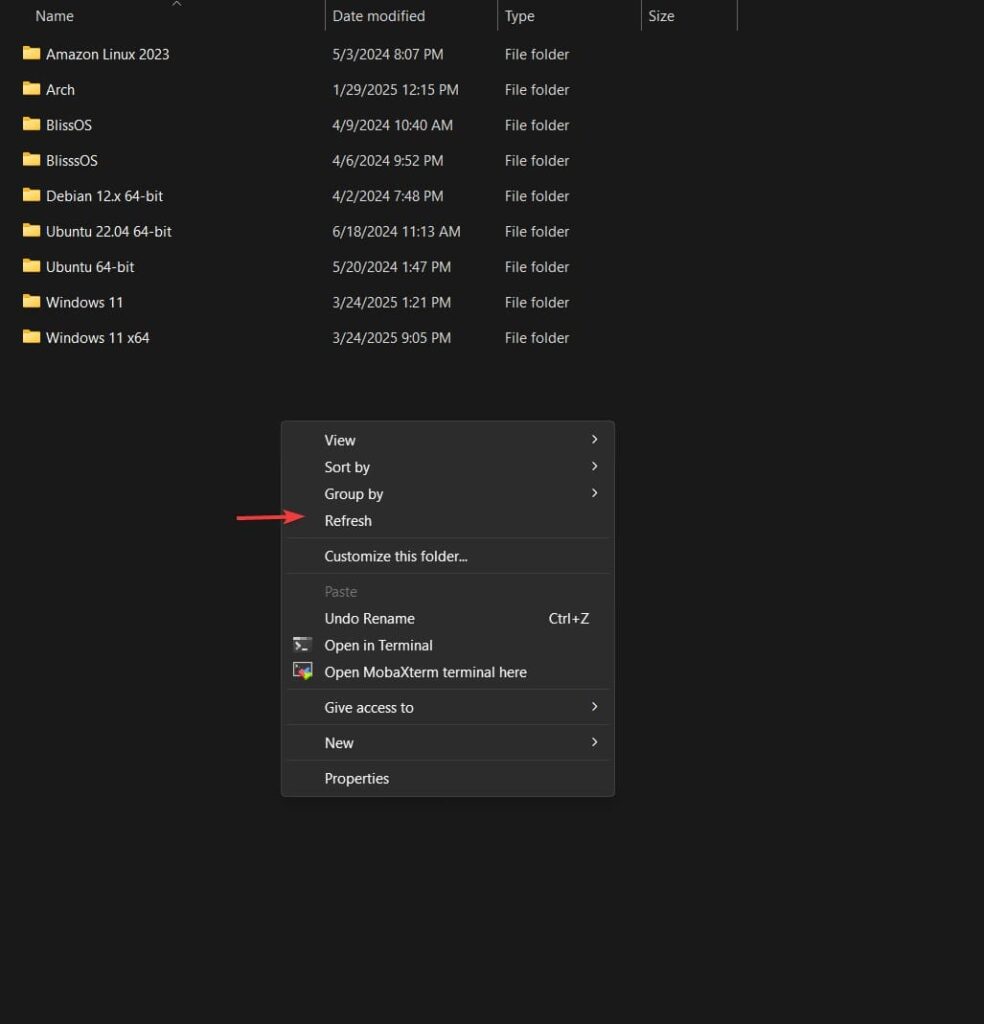Viewport: 984px width, 1024px height.
Task: Open the Group by submenu
Action: (354, 494)
